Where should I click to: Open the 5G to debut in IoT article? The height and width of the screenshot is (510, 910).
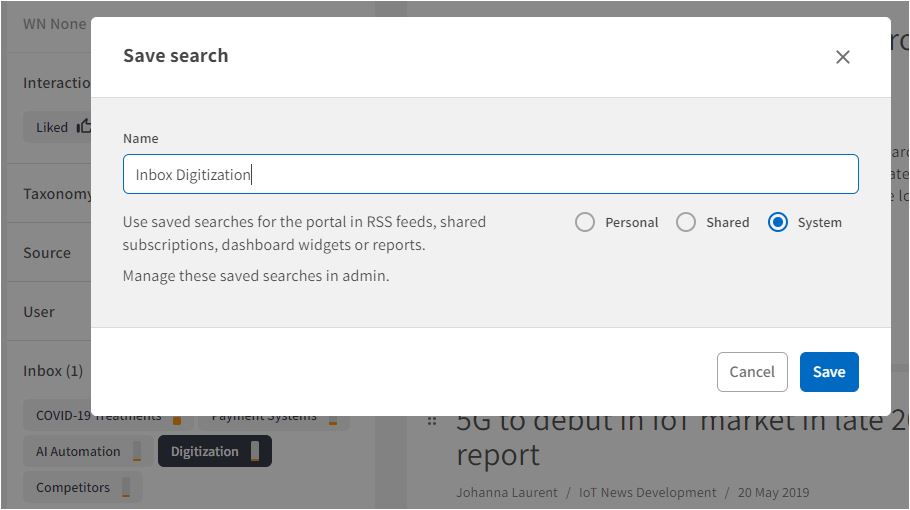pyautogui.click(x=682, y=439)
